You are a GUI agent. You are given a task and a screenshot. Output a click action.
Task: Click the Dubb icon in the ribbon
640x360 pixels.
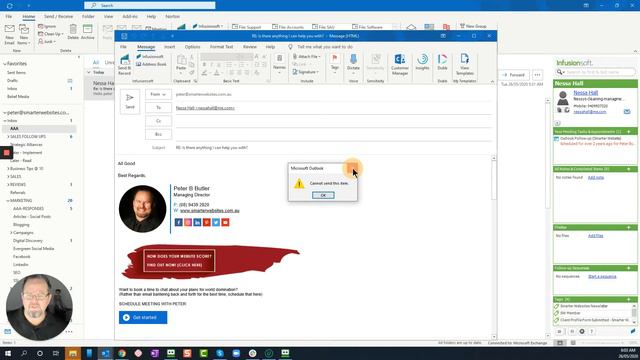tap(442, 62)
